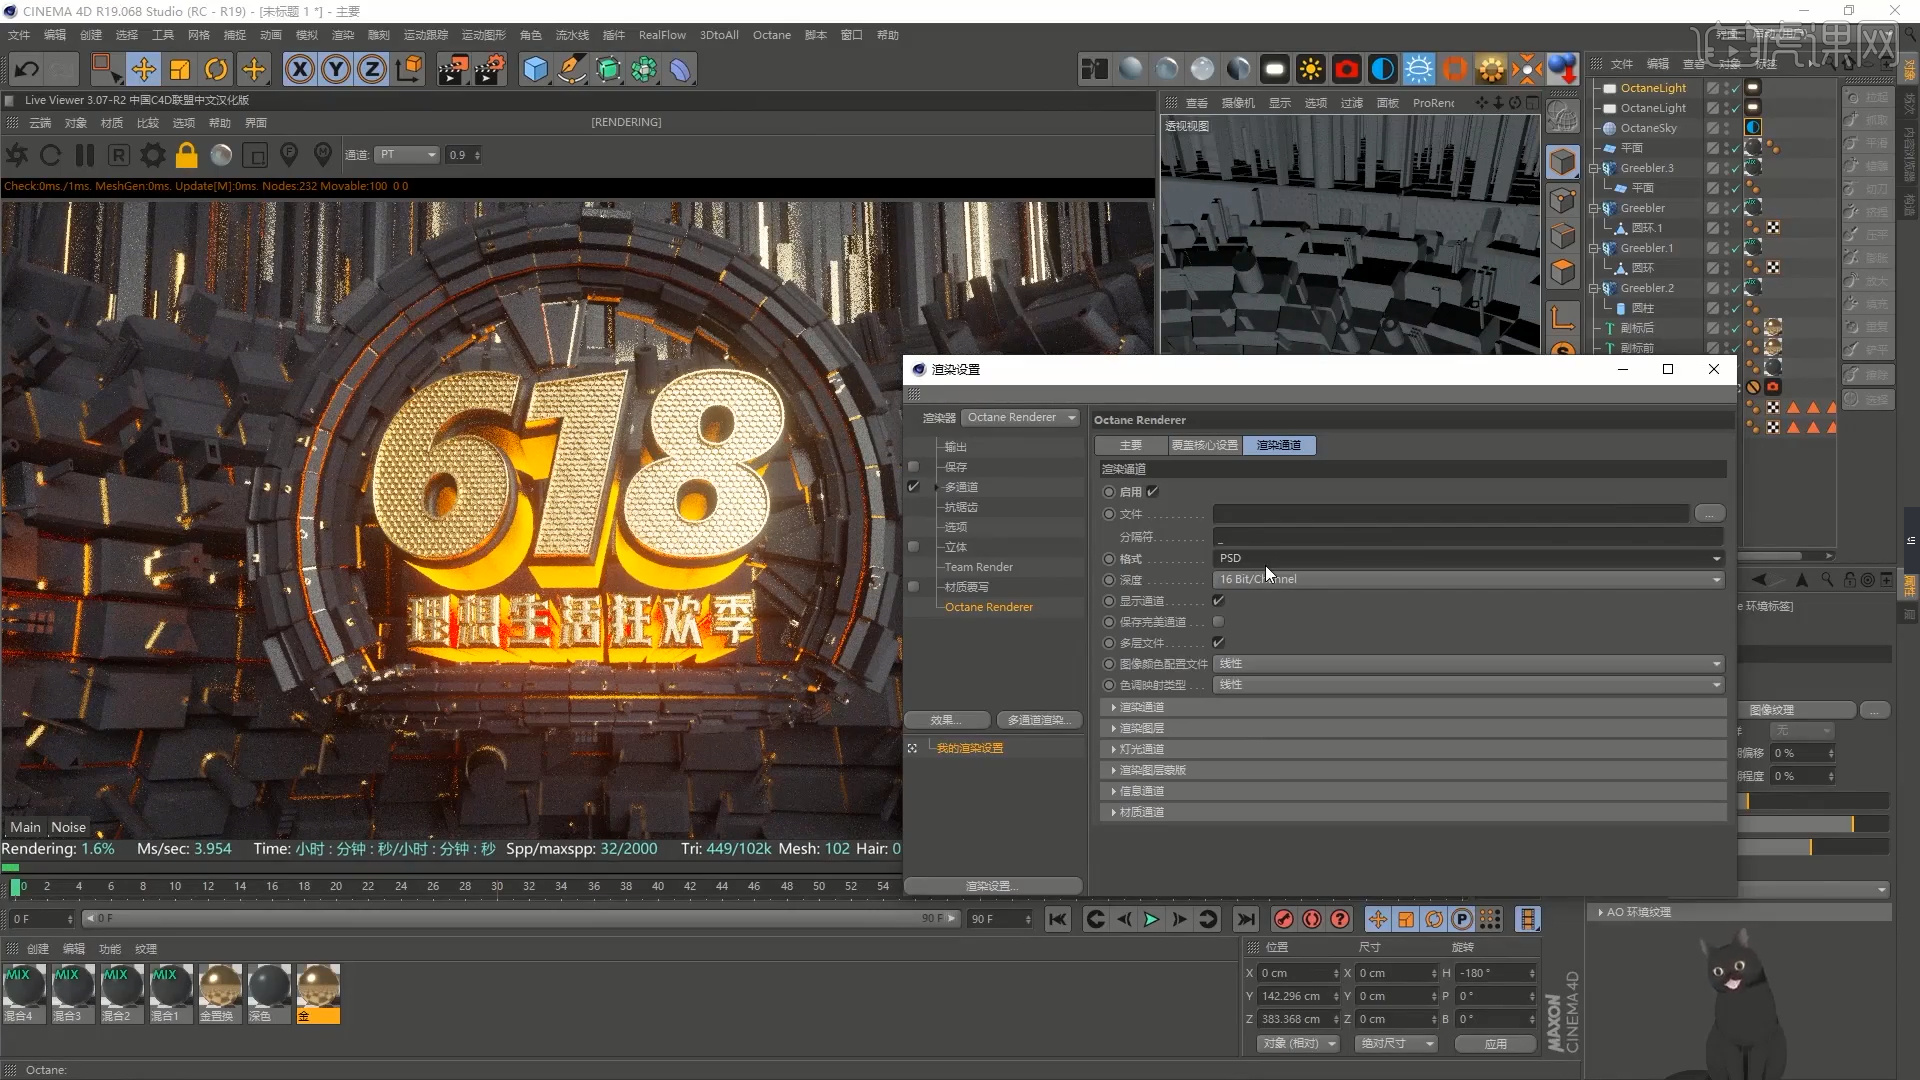Click the undo icon in the top toolbar
This screenshot has width=1920, height=1080.
point(26,68)
